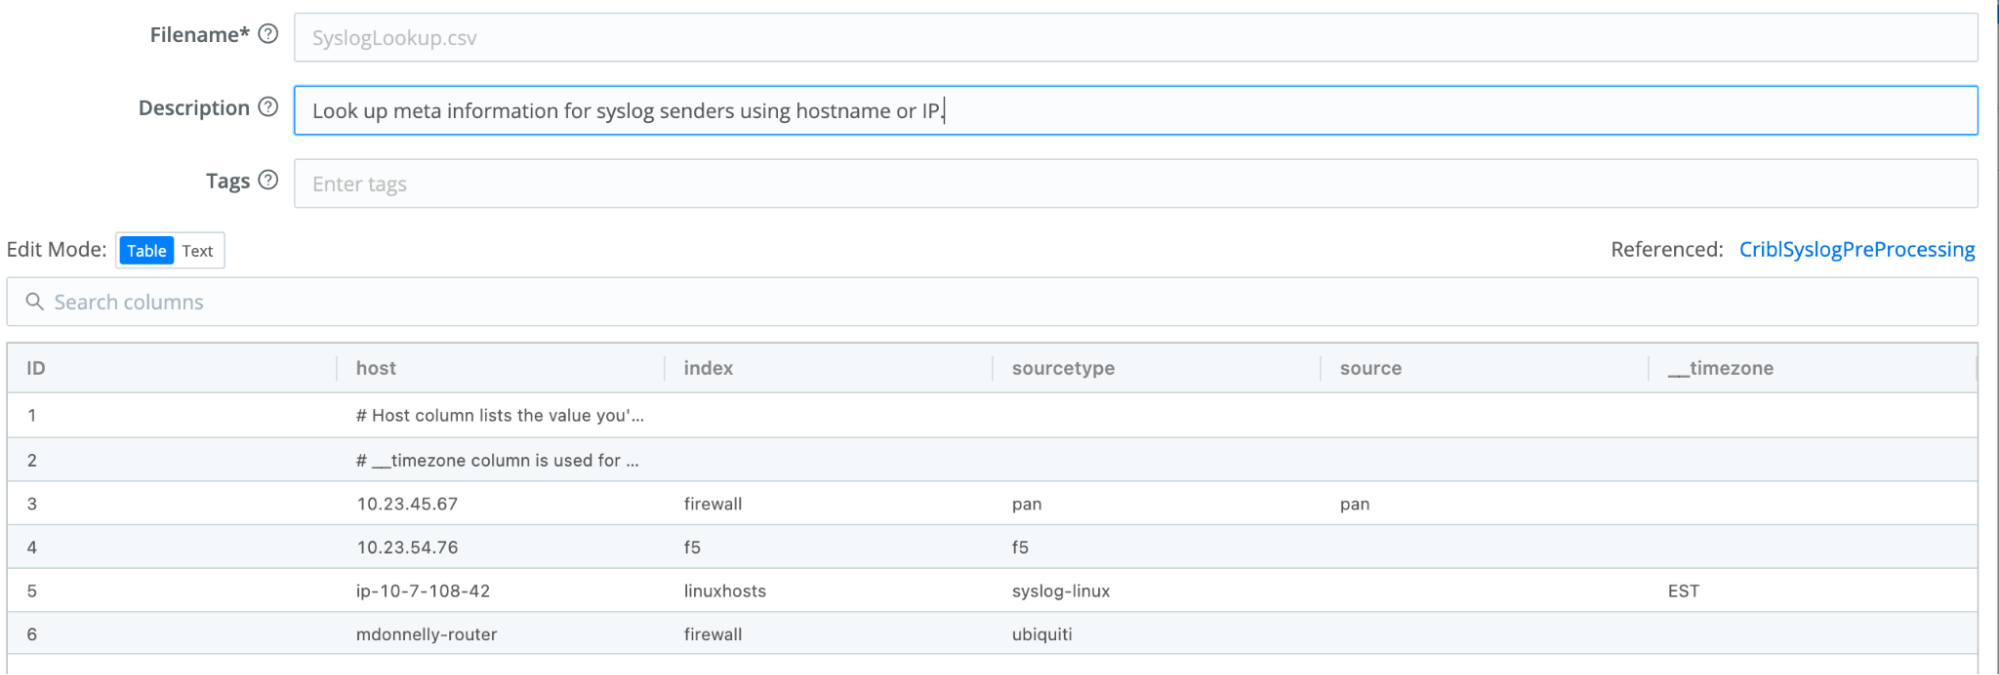Click the magnifier icon in Search columns
The image size is (1999, 675).
click(35, 301)
